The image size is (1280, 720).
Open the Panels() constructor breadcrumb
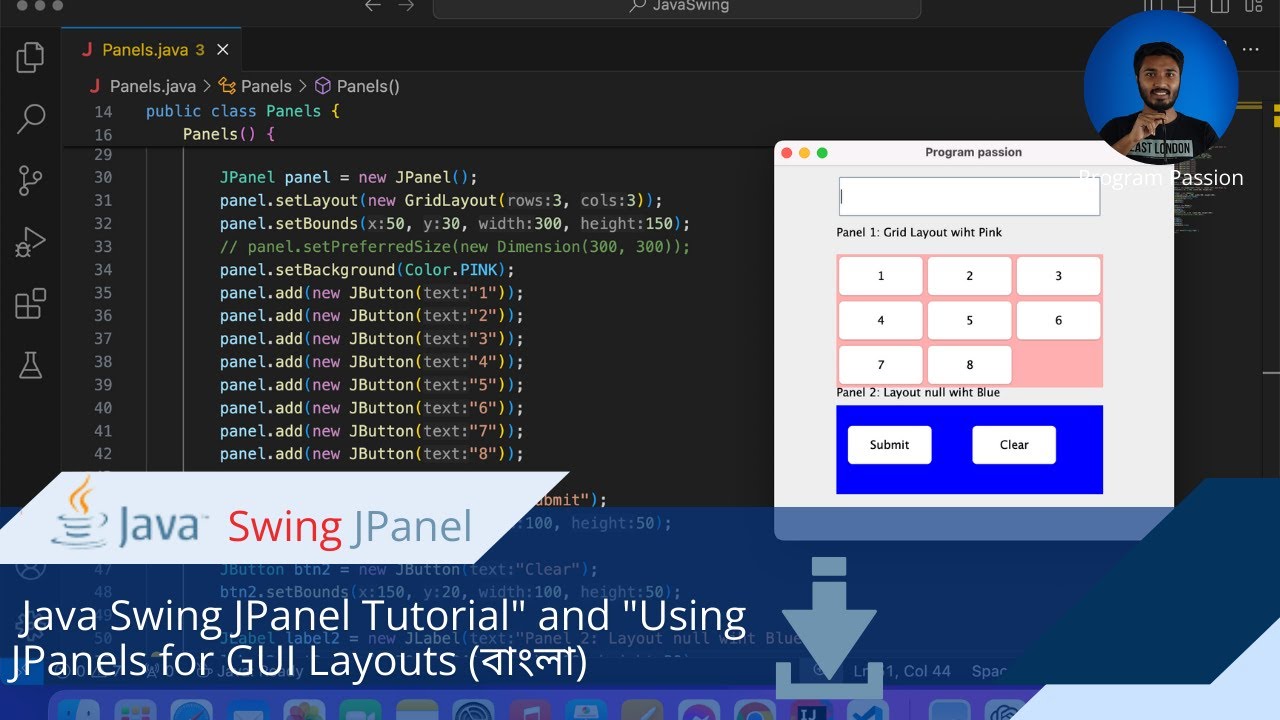coord(357,86)
